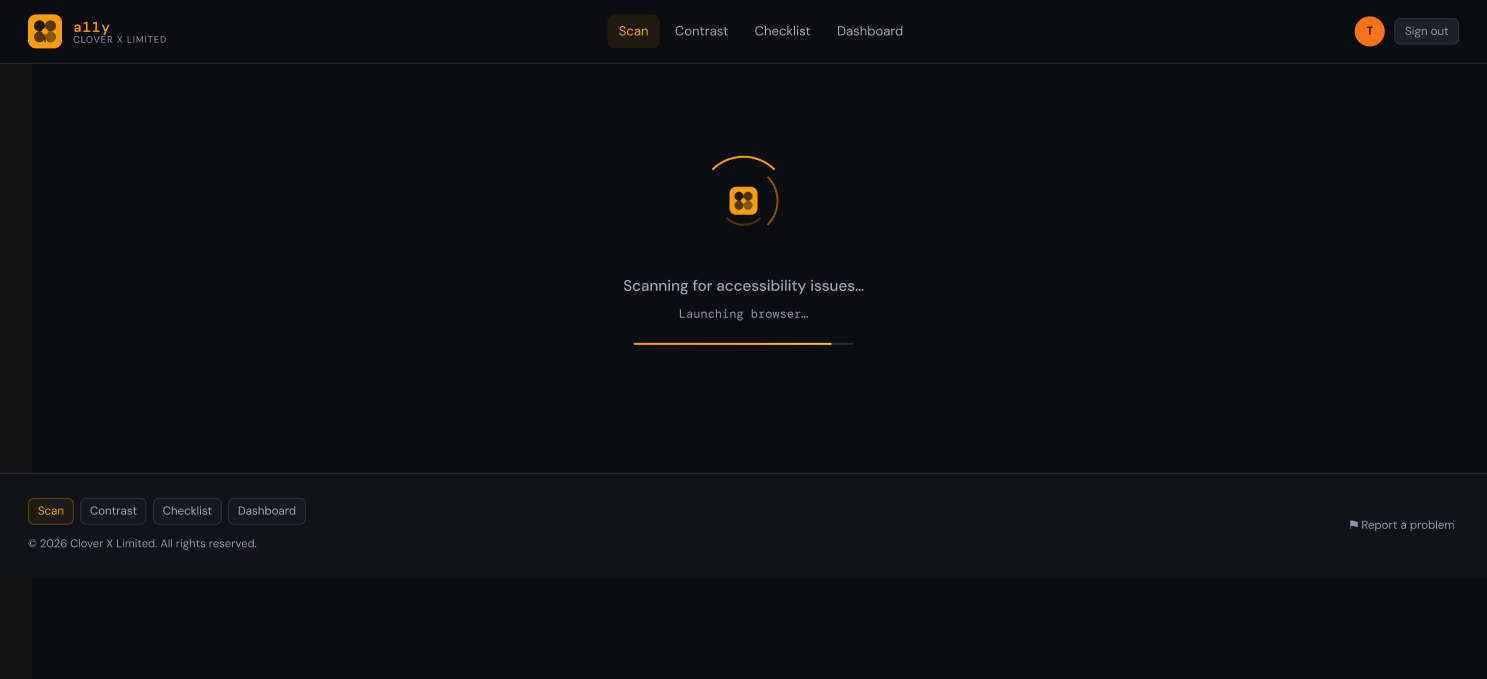The height and width of the screenshot is (679, 1487).
Task: Click the clover icon inside the loading spinner
Action: 743,201
